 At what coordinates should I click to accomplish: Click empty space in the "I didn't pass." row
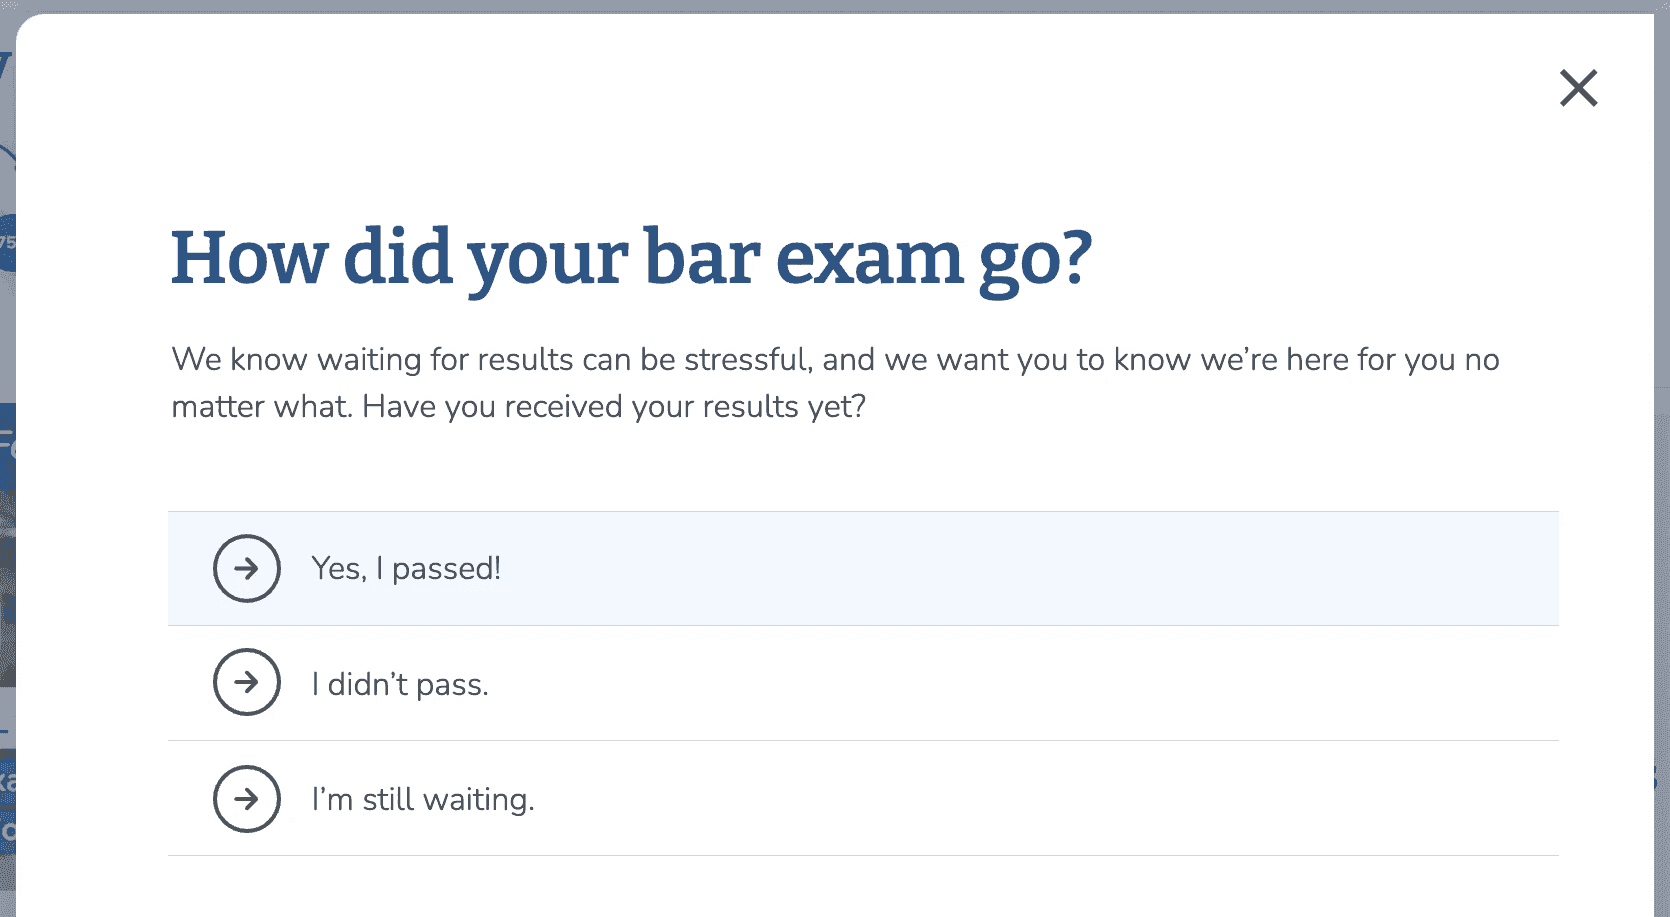coord(1000,684)
